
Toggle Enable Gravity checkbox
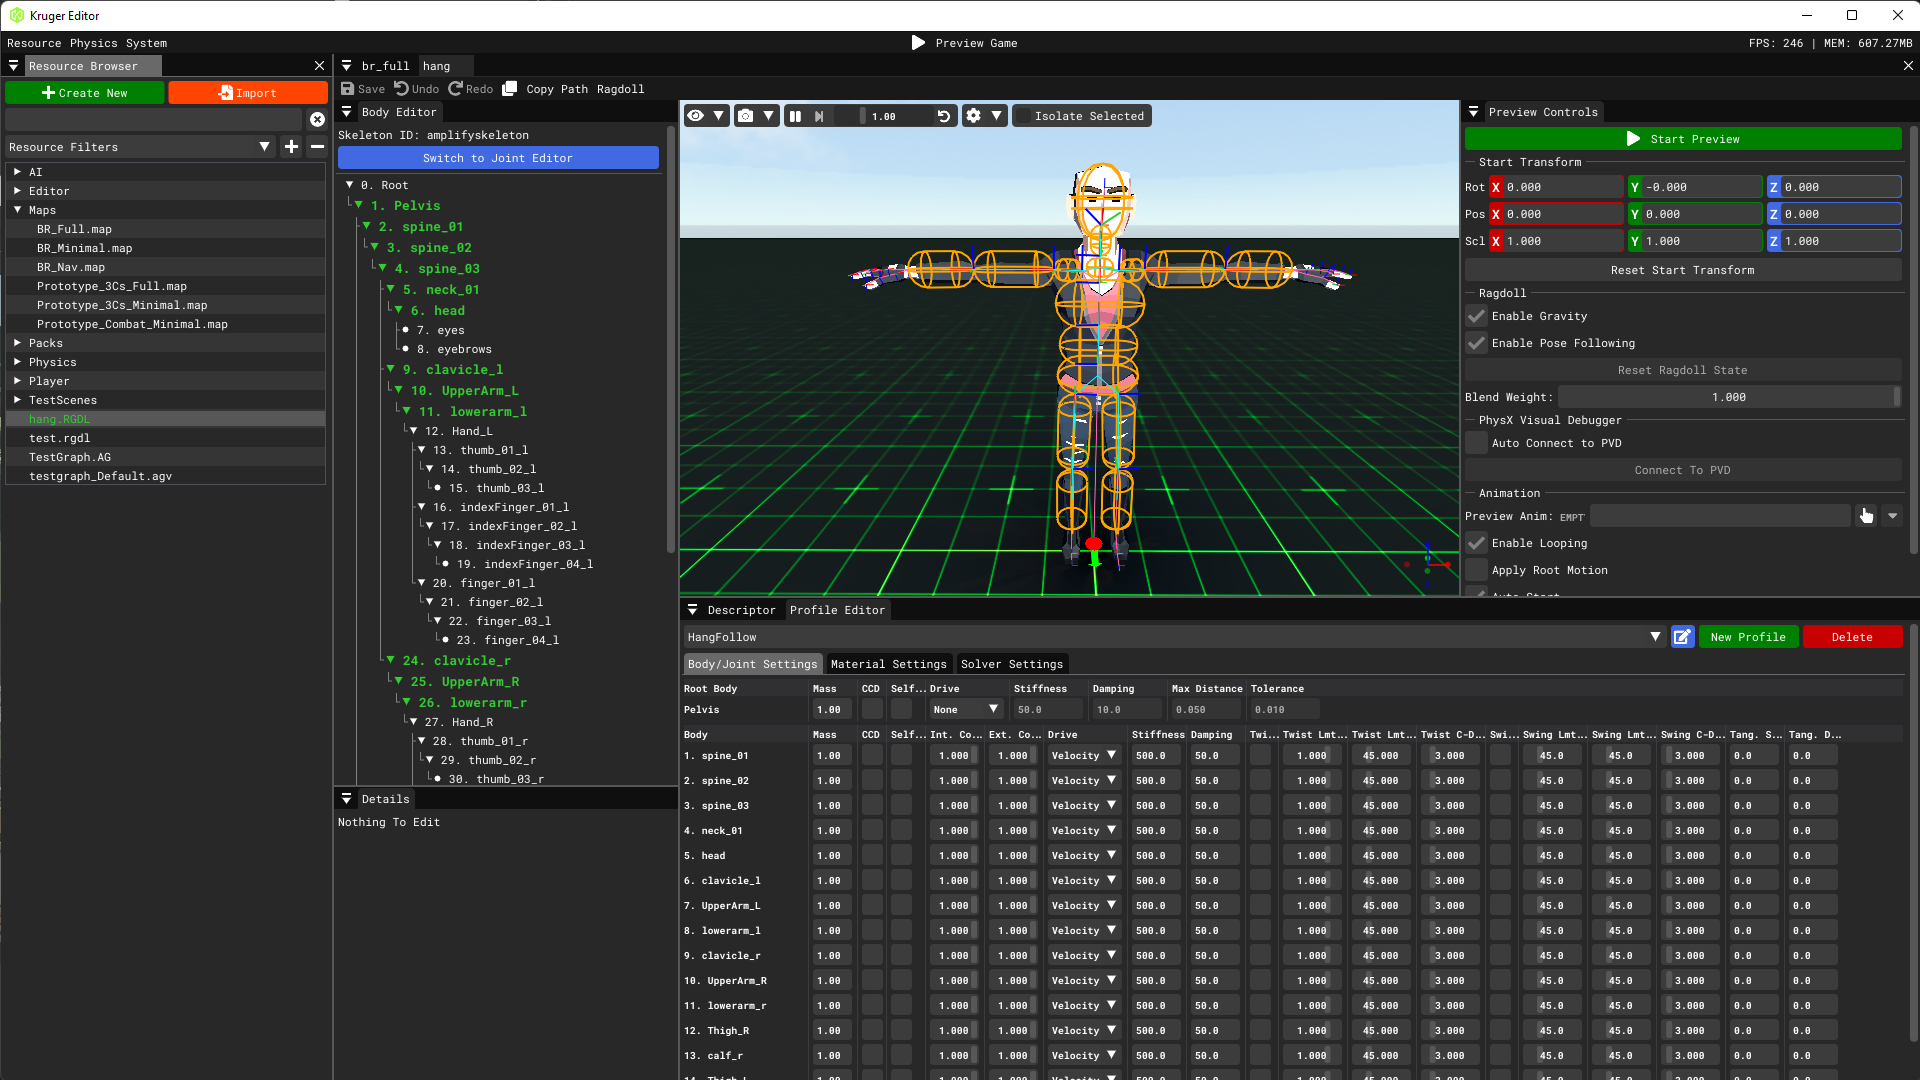tap(1476, 316)
